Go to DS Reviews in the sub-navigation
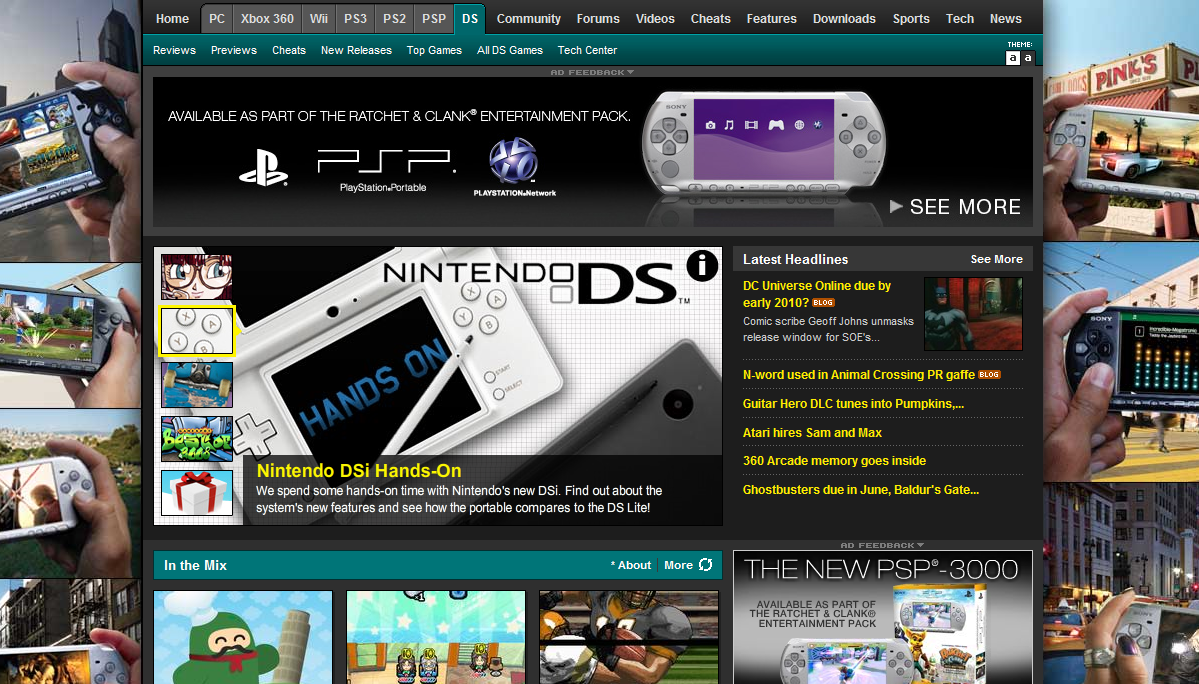1199x684 pixels. pos(174,50)
